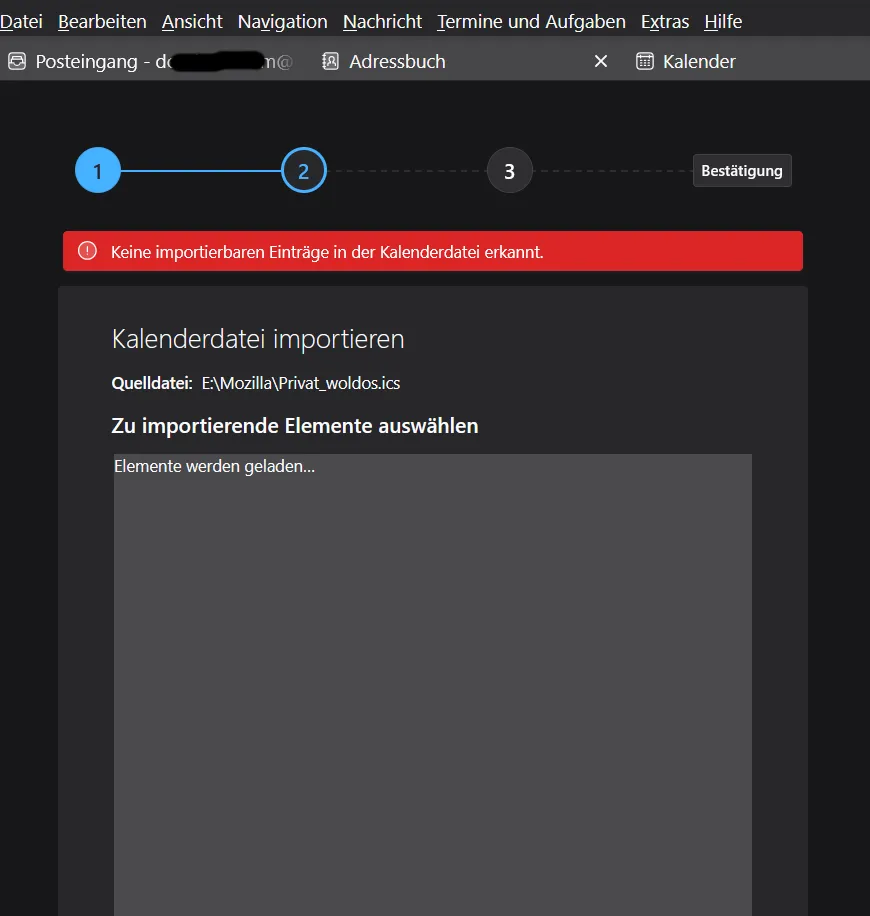Open the Bearbeiten menu
The height and width of the screenshot is (916, 870).
click(102, 22)
